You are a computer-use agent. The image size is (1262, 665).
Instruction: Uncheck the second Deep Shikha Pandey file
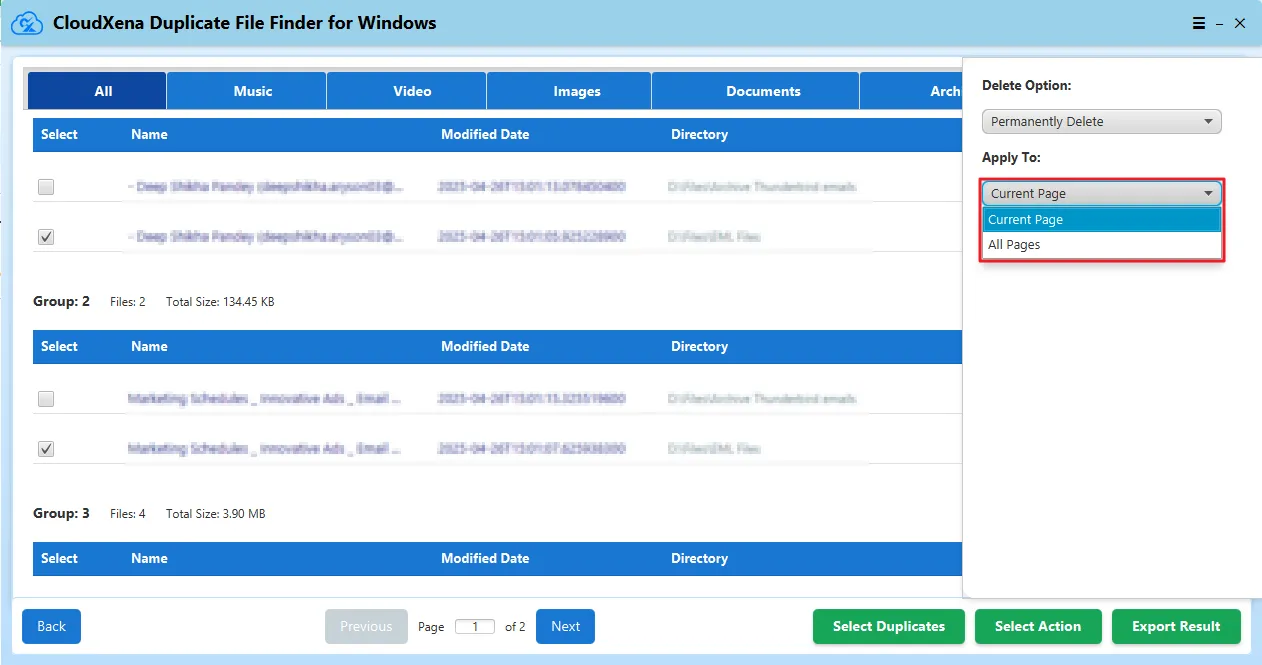pos(46,237)
